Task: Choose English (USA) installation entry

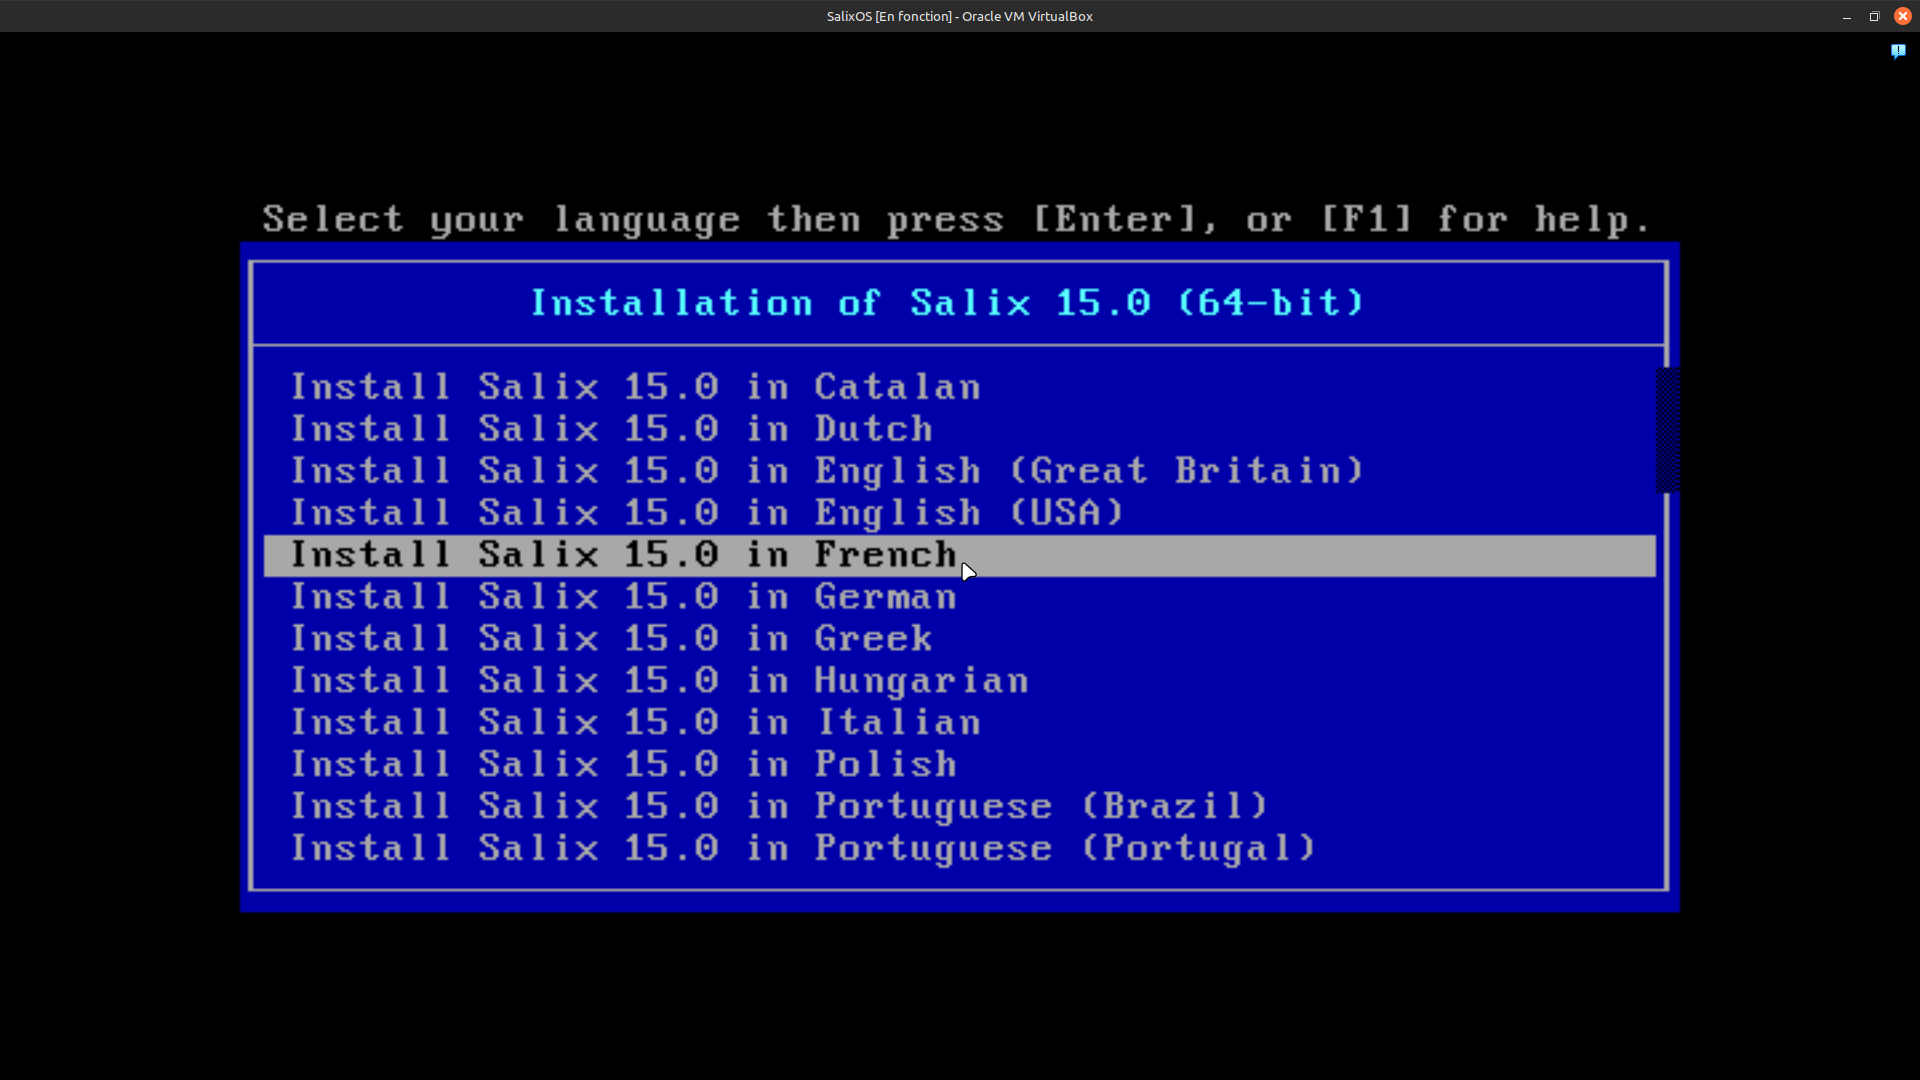Action: [708, 513]
